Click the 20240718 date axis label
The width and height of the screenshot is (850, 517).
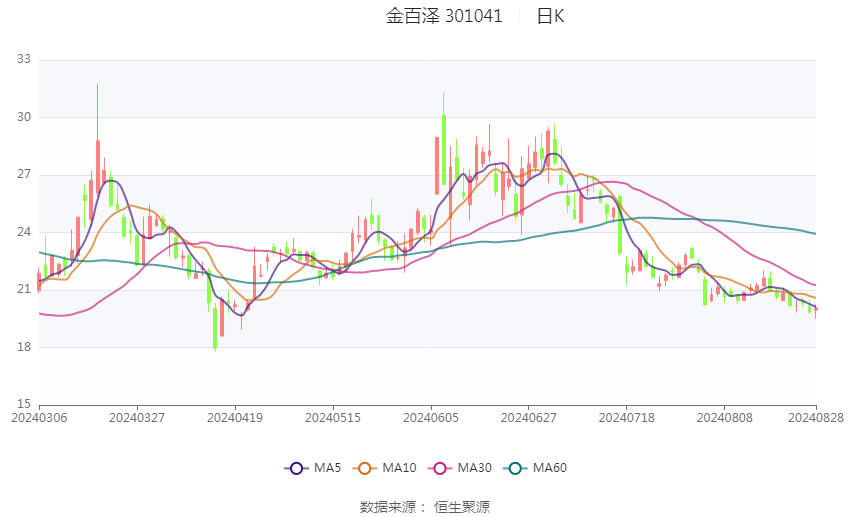tap(627, 418)
